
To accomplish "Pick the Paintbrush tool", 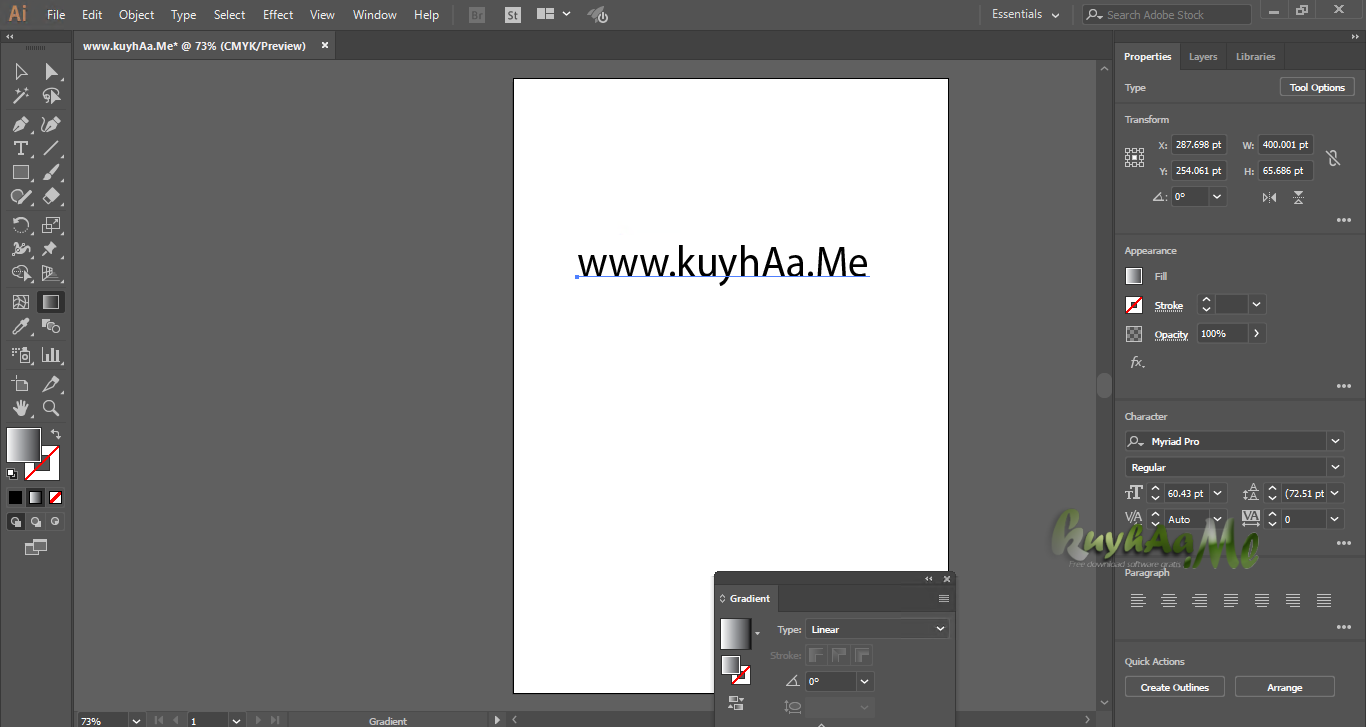I will (x=51, y=172).
